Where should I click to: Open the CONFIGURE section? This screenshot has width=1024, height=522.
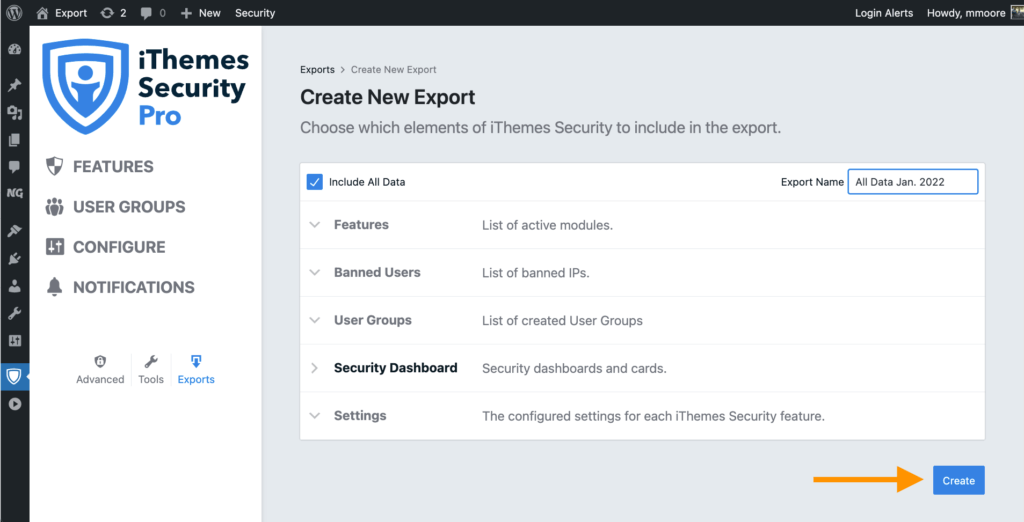[x=119, y=247]
